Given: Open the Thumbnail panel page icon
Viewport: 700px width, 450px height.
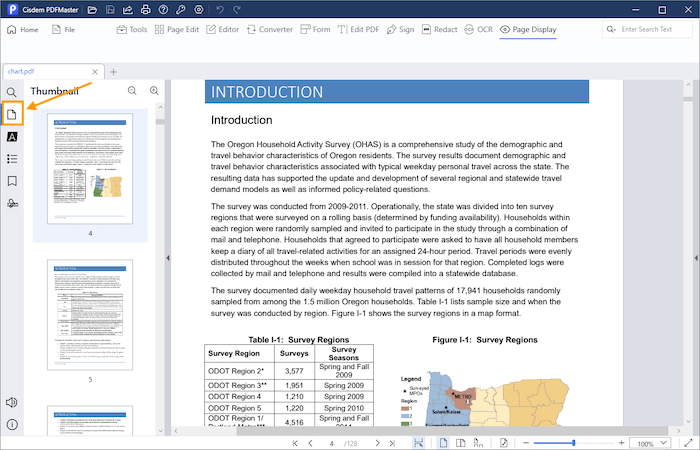Looking at the screenshot, I should click(x=12, y=114).
